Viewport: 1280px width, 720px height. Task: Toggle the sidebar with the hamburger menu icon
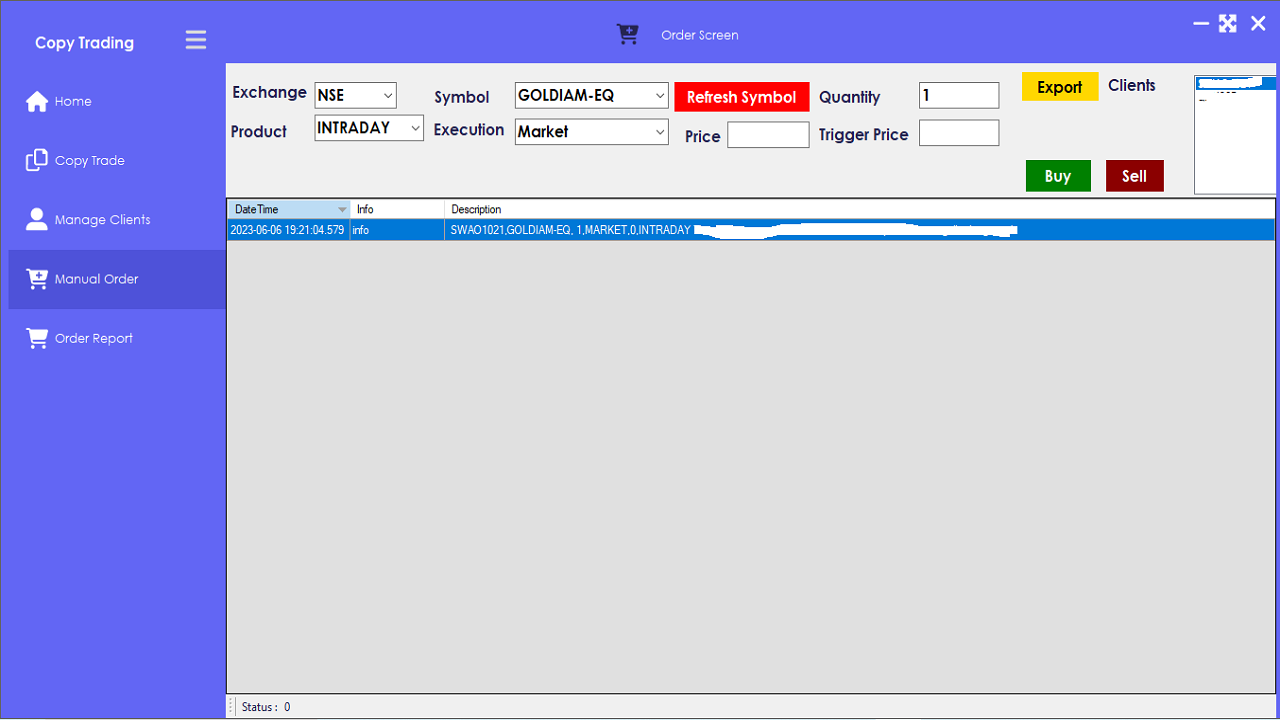(x=196, y=40)
